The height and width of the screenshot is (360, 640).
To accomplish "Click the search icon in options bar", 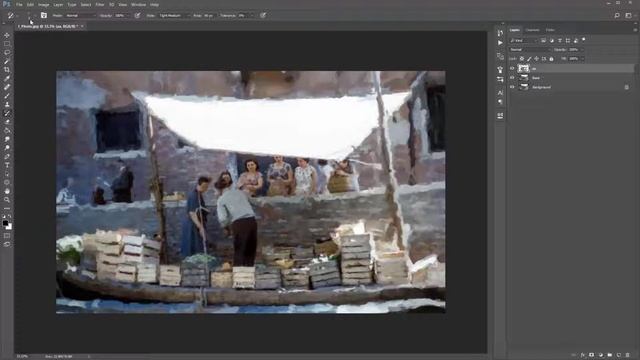I will point(617,16).
